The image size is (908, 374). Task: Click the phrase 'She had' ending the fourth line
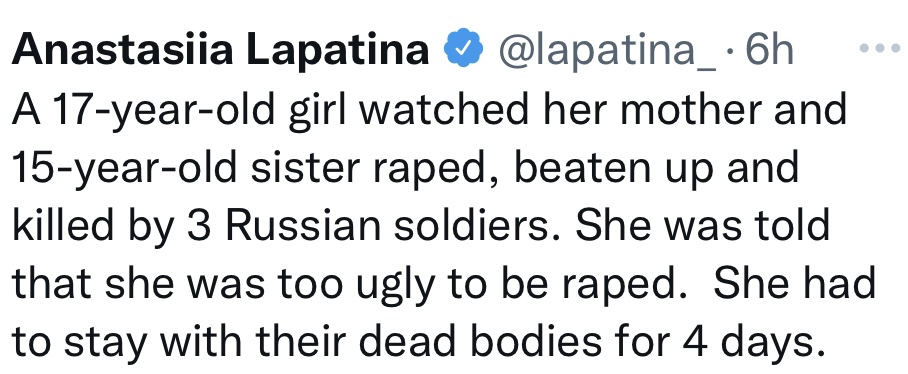click(794, 282)
